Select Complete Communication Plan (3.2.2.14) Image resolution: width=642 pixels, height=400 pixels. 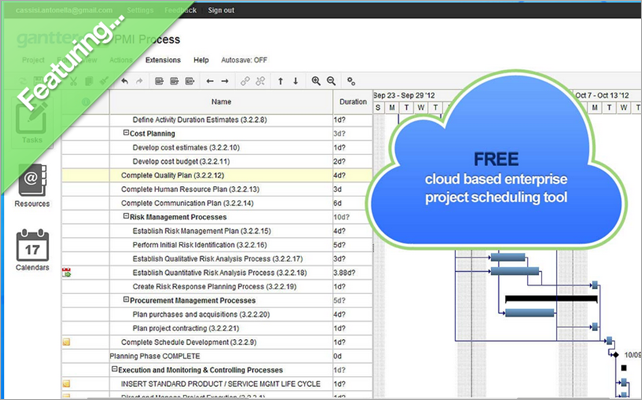point(188,203)
